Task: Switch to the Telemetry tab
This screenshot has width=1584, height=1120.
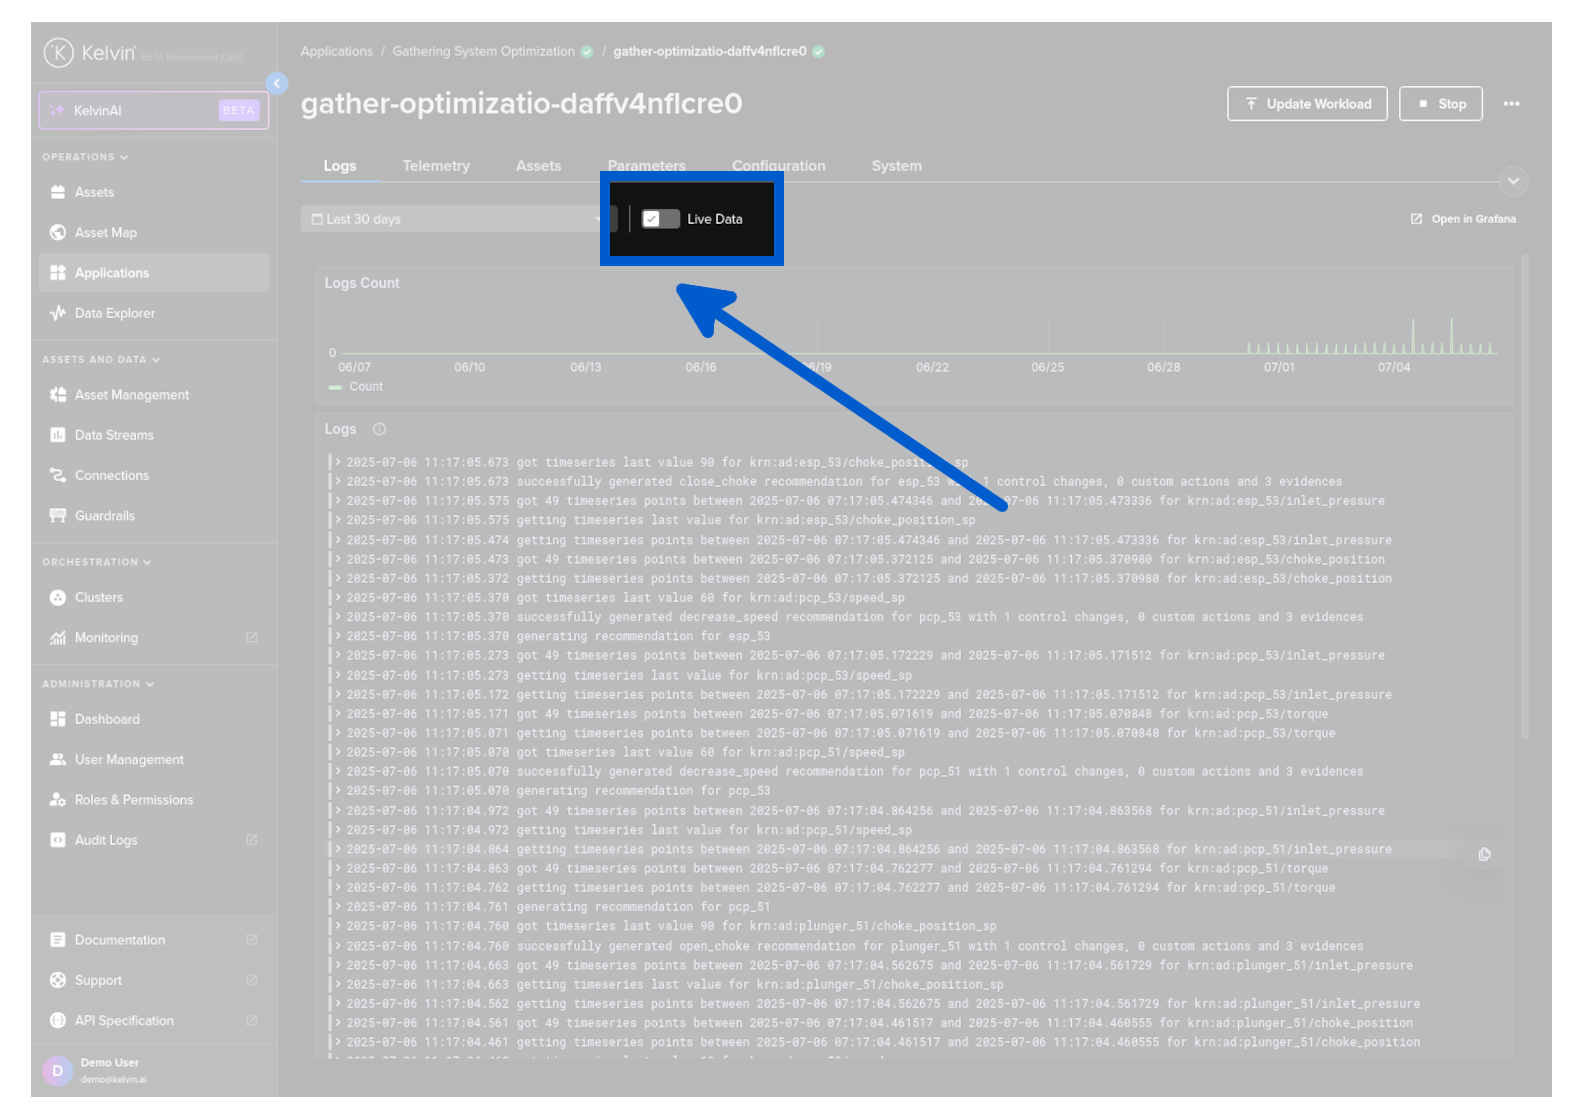Action: click(x=436, y=166)
